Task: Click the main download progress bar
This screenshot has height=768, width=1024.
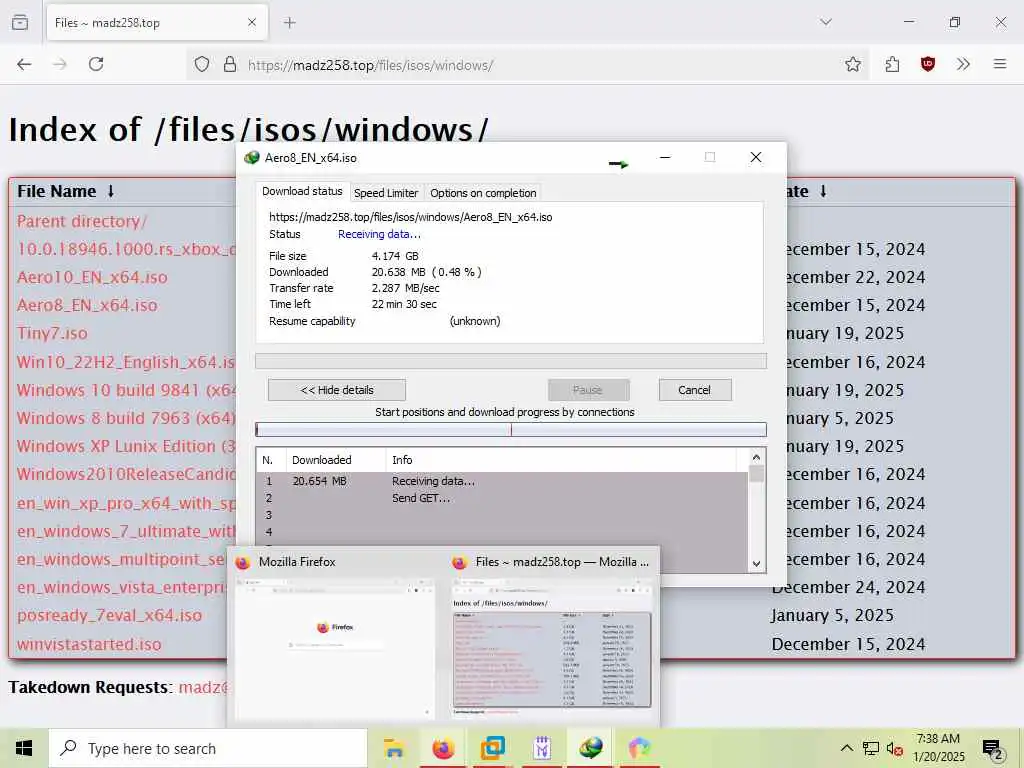Action: [511, 361]
